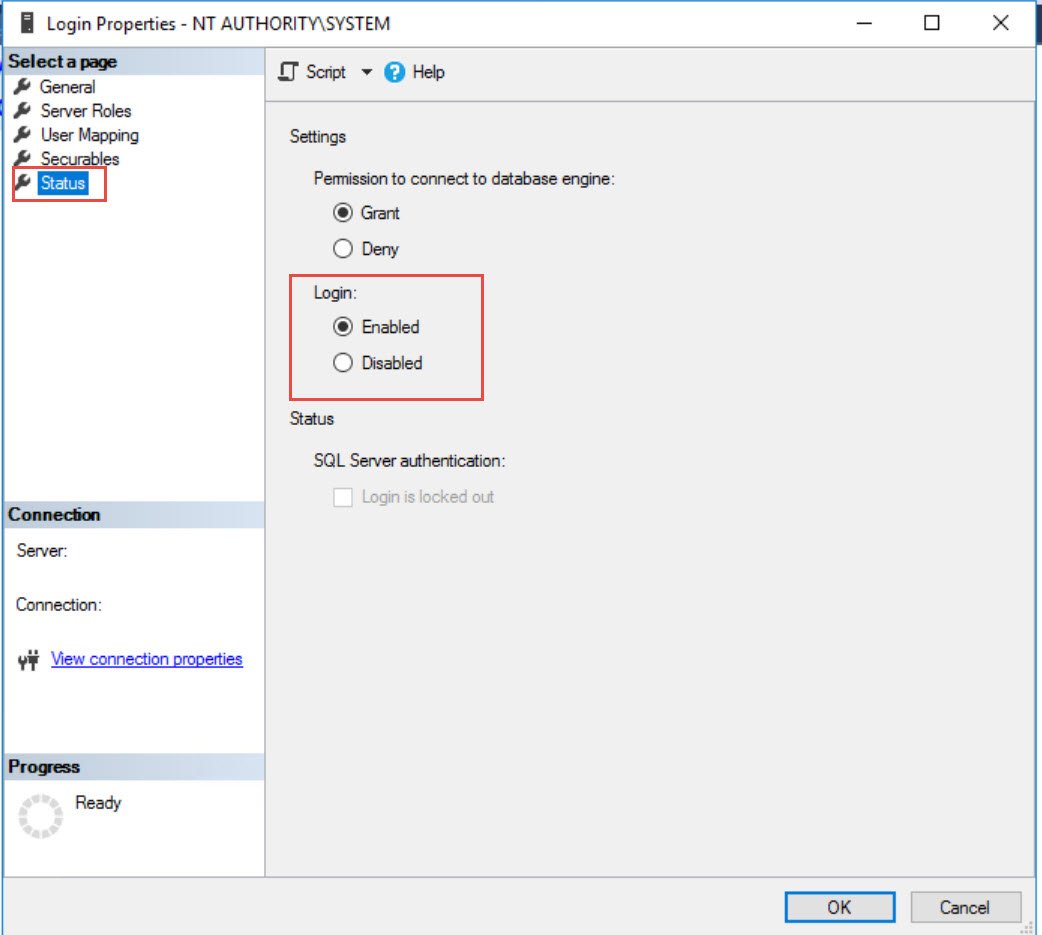Click the server icon in title bar
1042x935 pixels.
coord(27,23)
